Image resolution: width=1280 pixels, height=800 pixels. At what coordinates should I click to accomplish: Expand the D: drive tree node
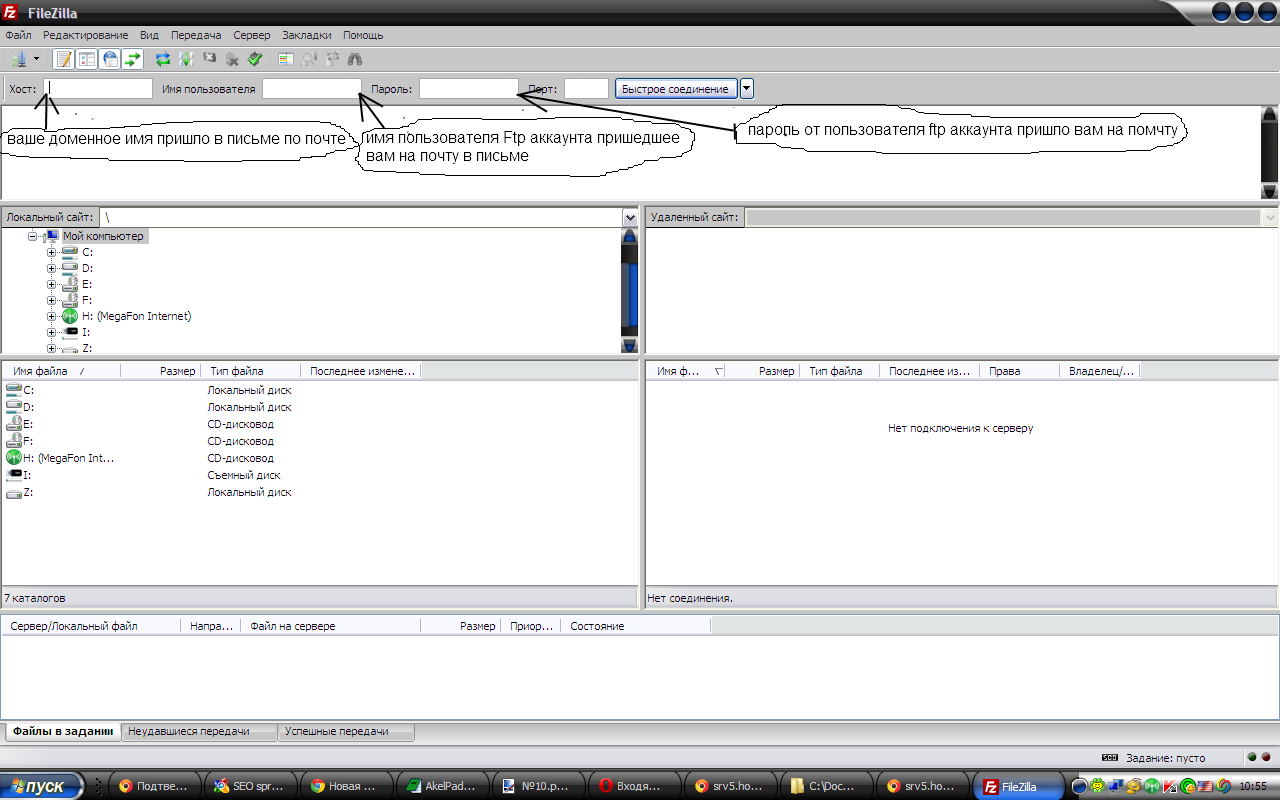(51, 269)
